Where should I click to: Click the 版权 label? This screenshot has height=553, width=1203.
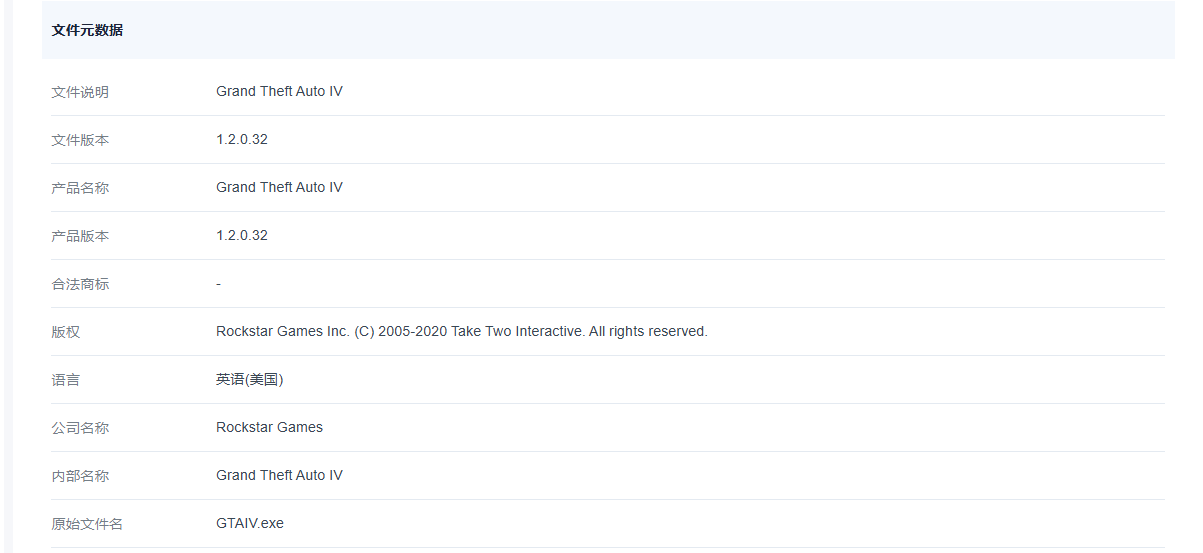click(66, 332)
